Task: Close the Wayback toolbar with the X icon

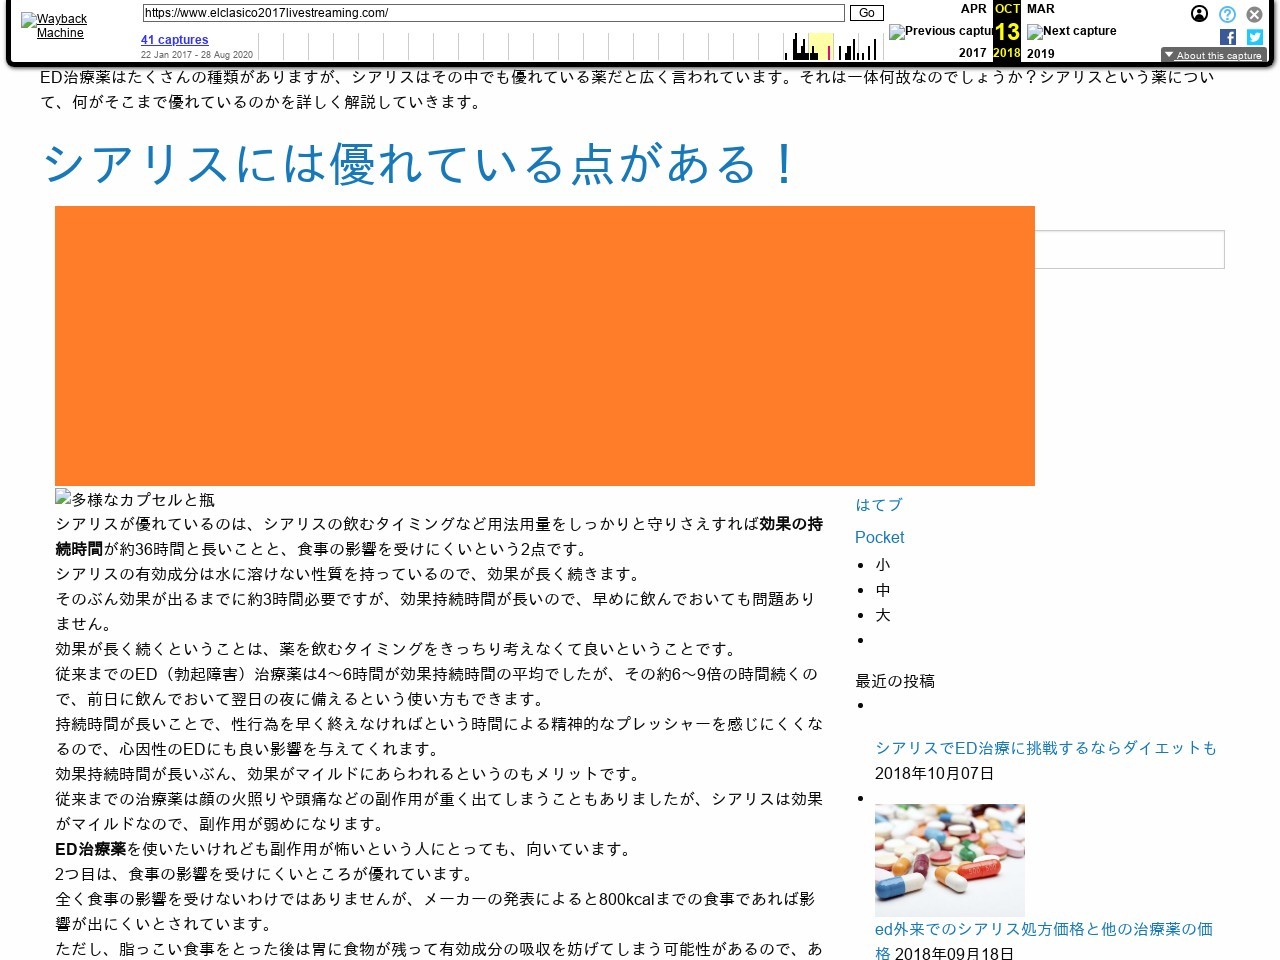Action: click(1254, 14)
